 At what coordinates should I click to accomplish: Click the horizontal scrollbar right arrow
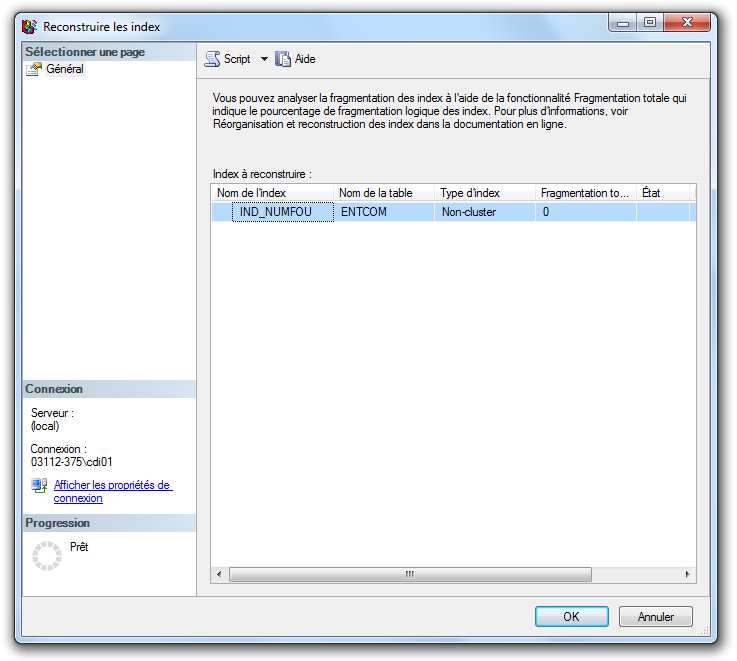687,575
